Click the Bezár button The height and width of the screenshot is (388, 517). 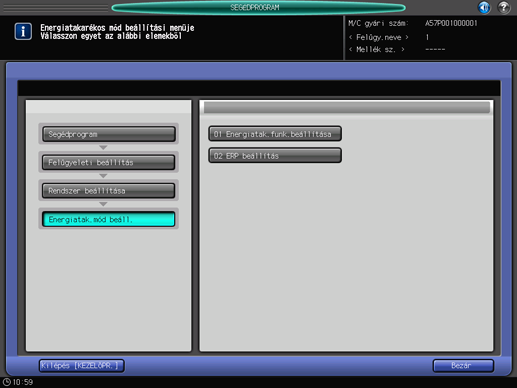pos(463,366)
